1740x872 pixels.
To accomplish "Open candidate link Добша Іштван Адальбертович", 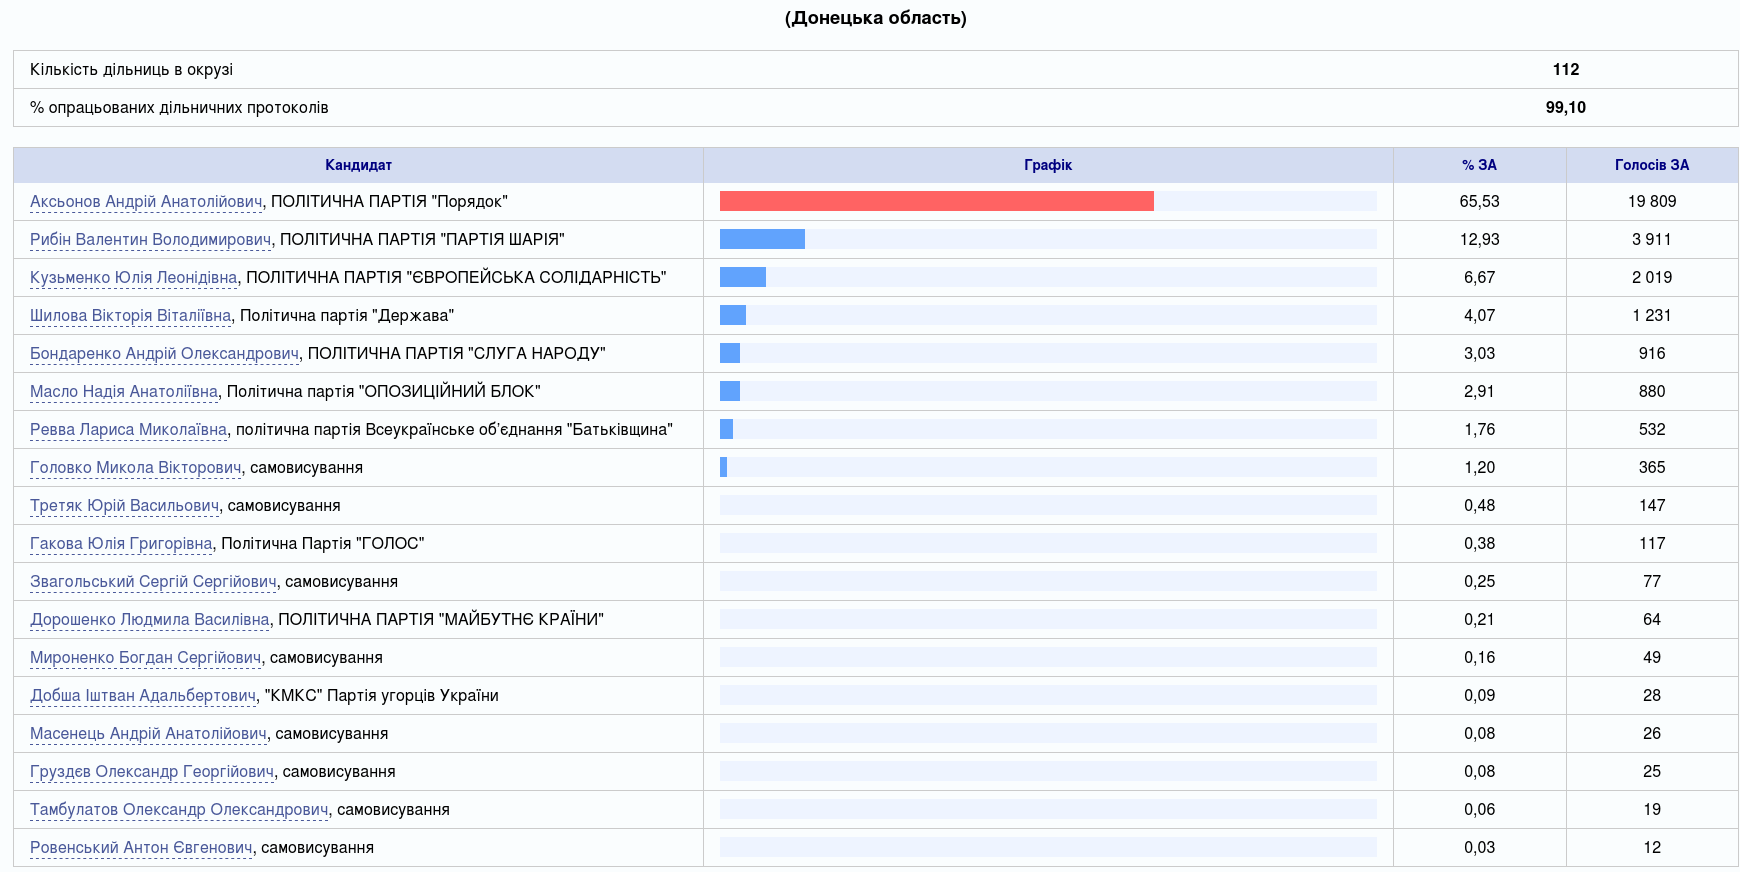I will tap(143, 695).
